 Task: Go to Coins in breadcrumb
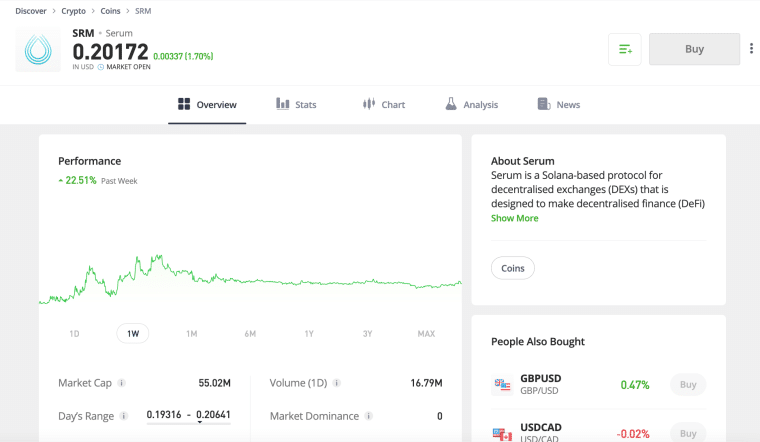[110, 11]
